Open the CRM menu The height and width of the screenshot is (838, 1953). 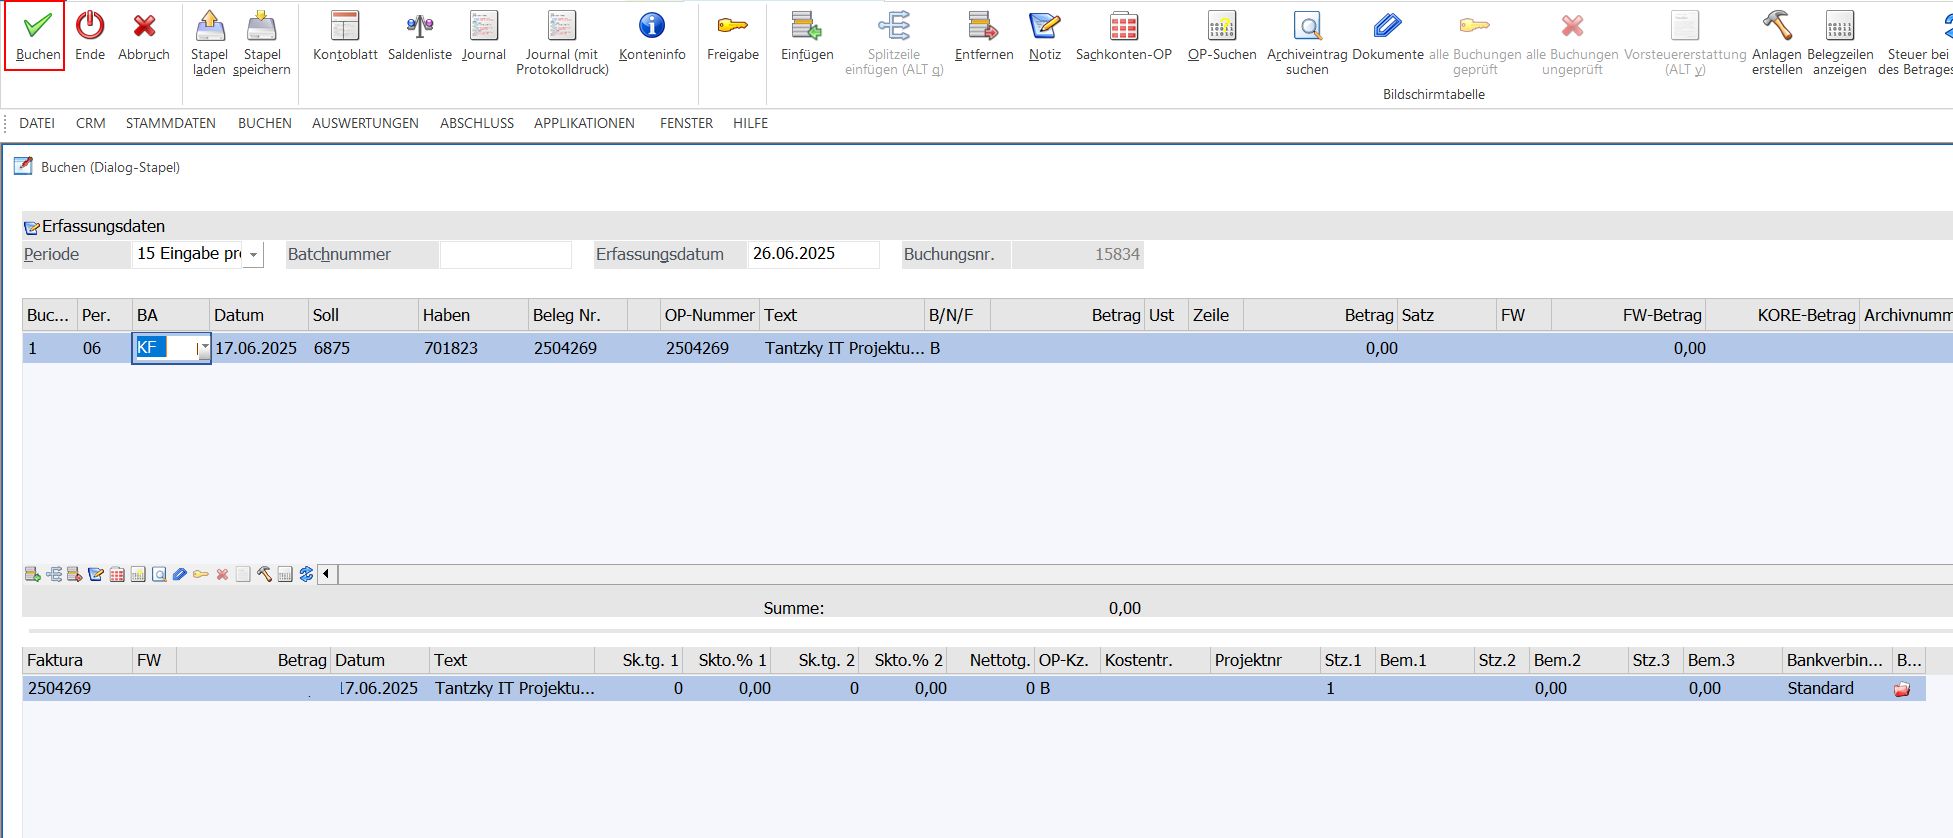coord(90,123)
